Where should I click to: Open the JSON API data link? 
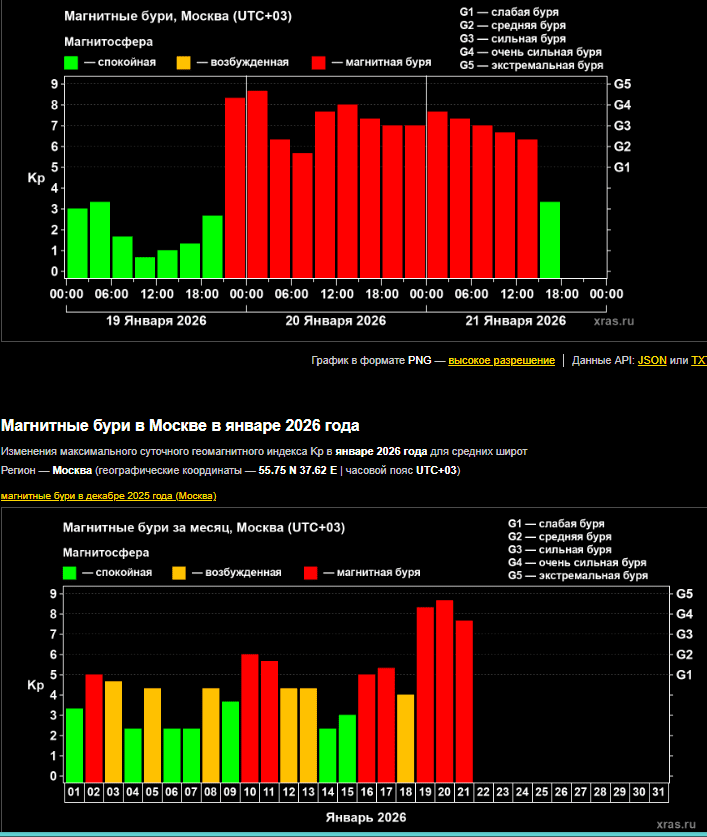point(652,360)
